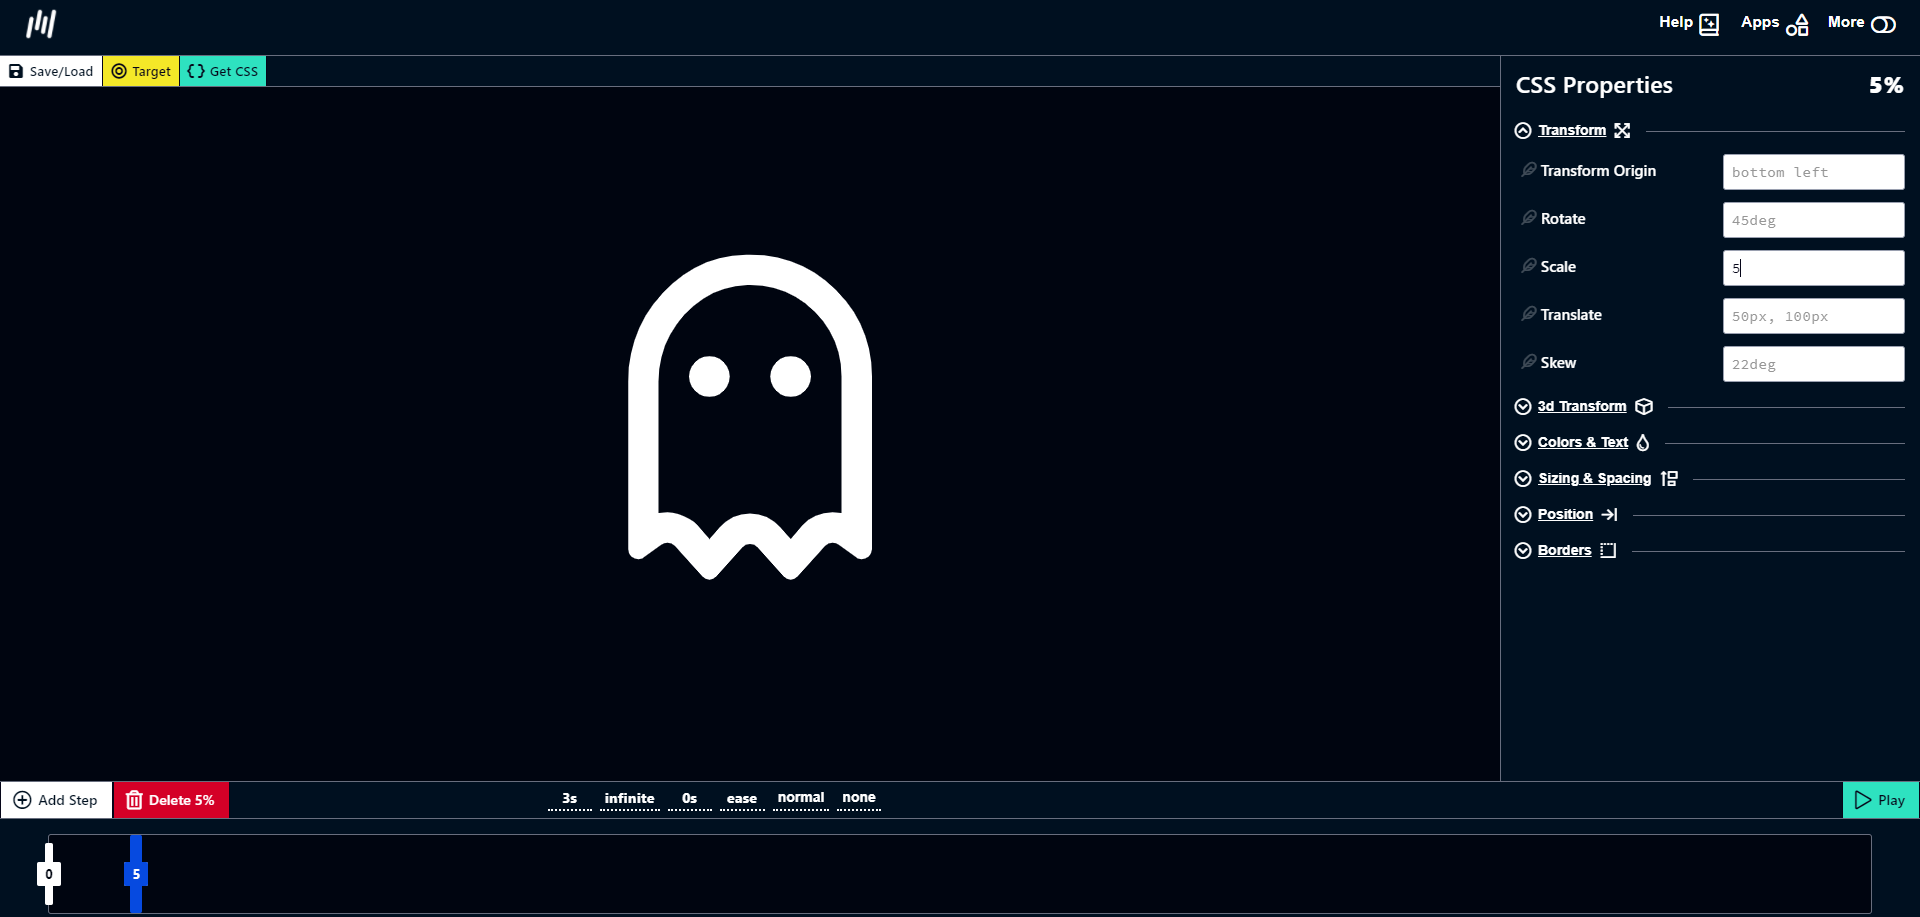Focus the Skew input field
The height and width of the screenshot is (917, 1920).
coord(1813,364)
